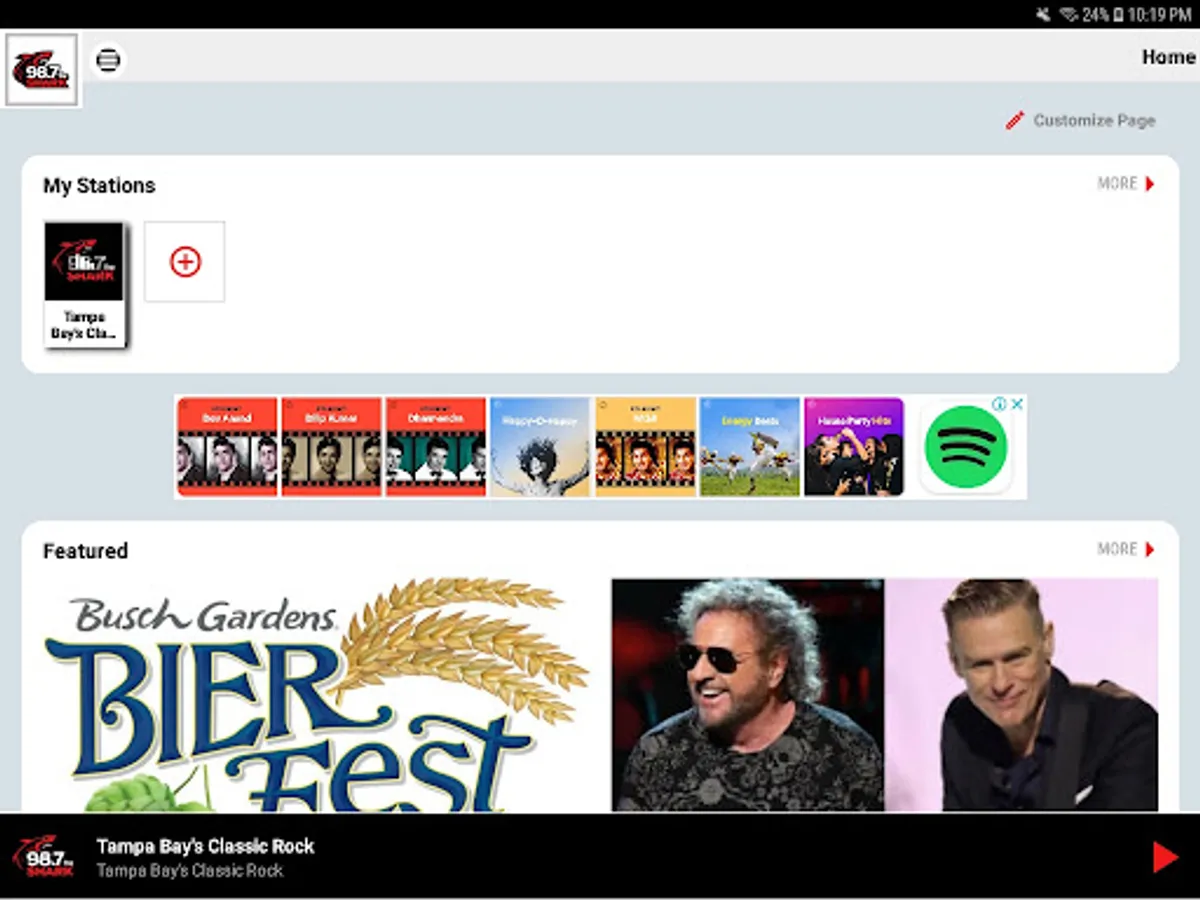Tap the 98.7 Shark logo in player bar
The image size is (1200, 900).
[42, 857]
